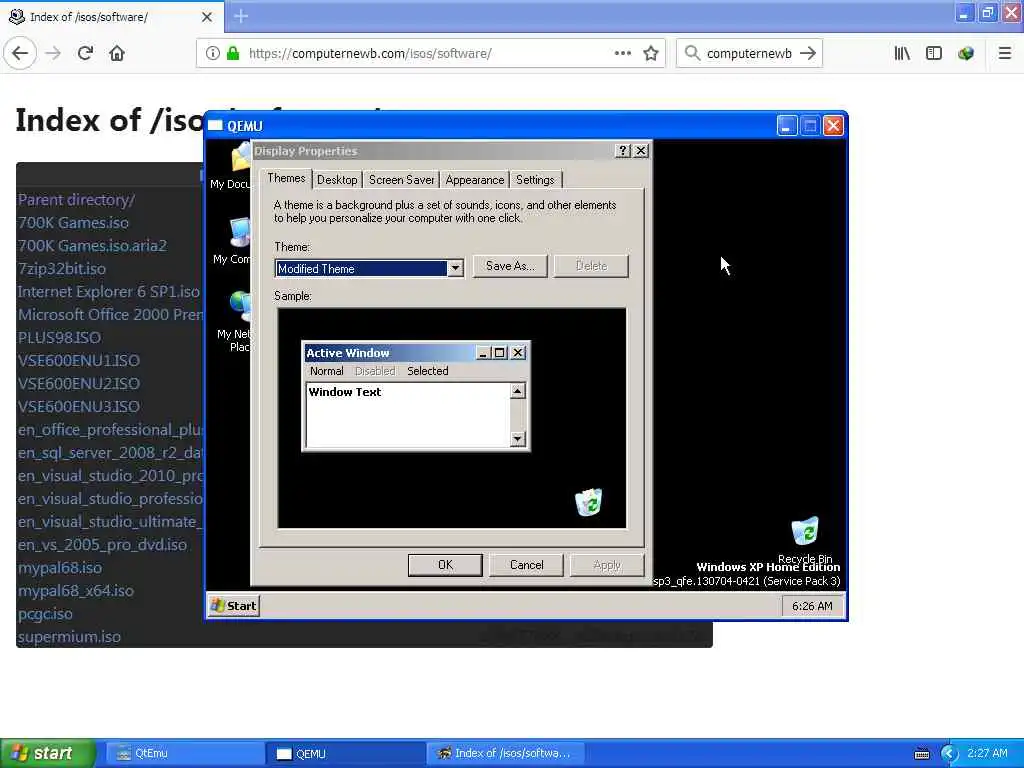Click the Microsoft Office 2000 iso link
This screenshot has width=1024, height=768.
coord(110,315)
